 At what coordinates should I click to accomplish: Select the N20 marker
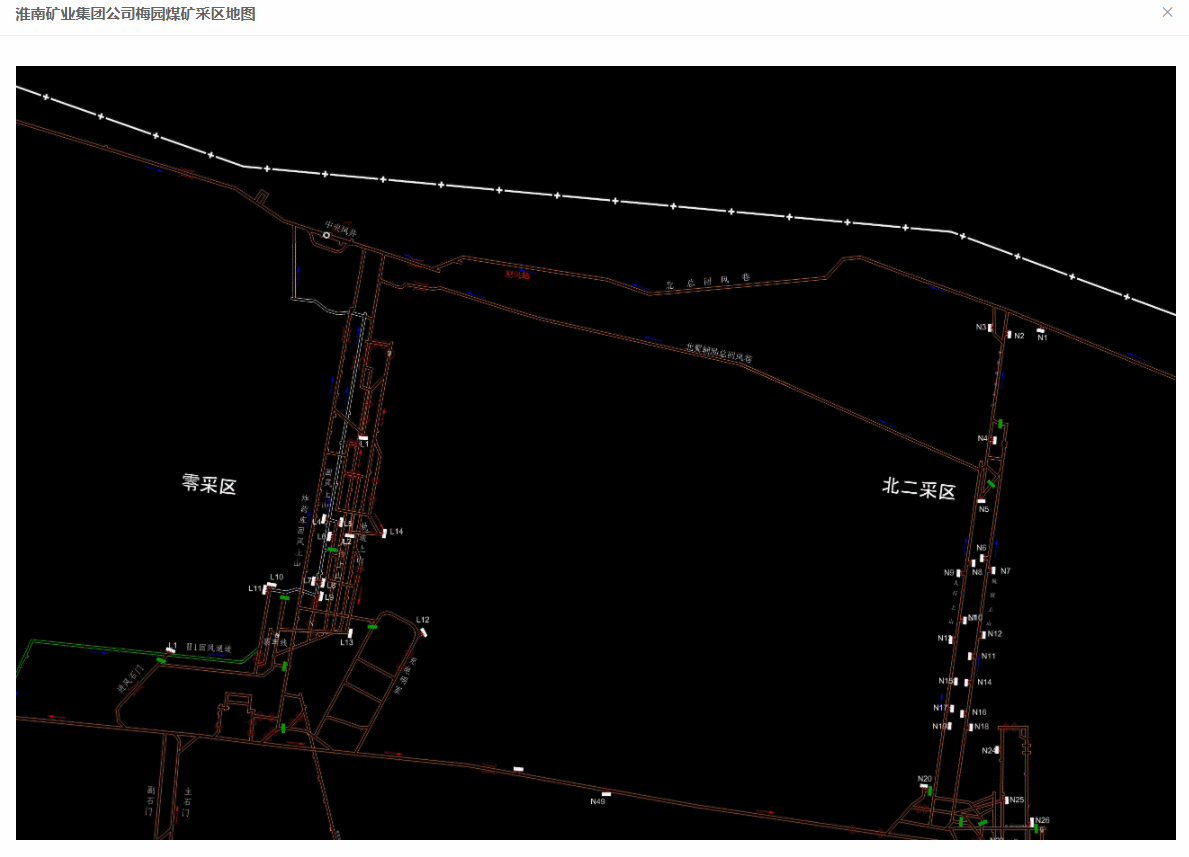coord(923,786)
